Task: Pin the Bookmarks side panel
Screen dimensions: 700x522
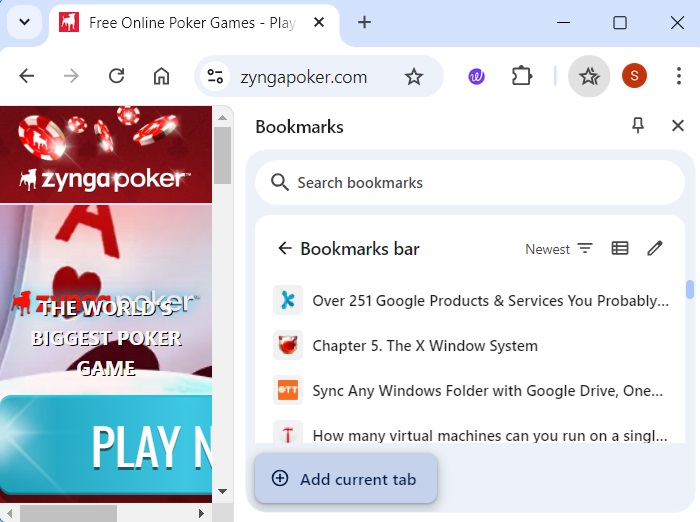Action: pos(638,125)
